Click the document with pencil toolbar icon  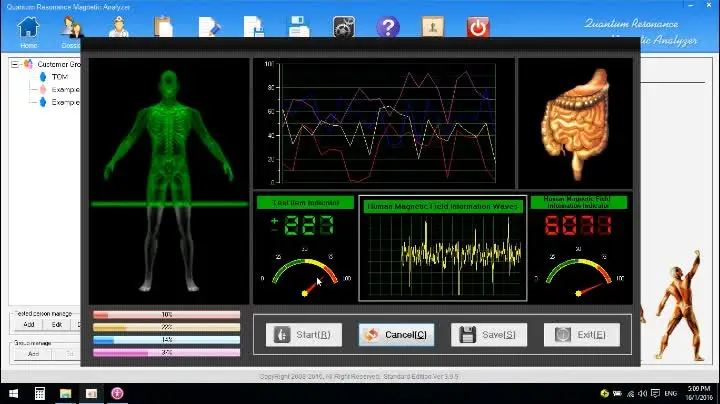[x=209, y=27]
